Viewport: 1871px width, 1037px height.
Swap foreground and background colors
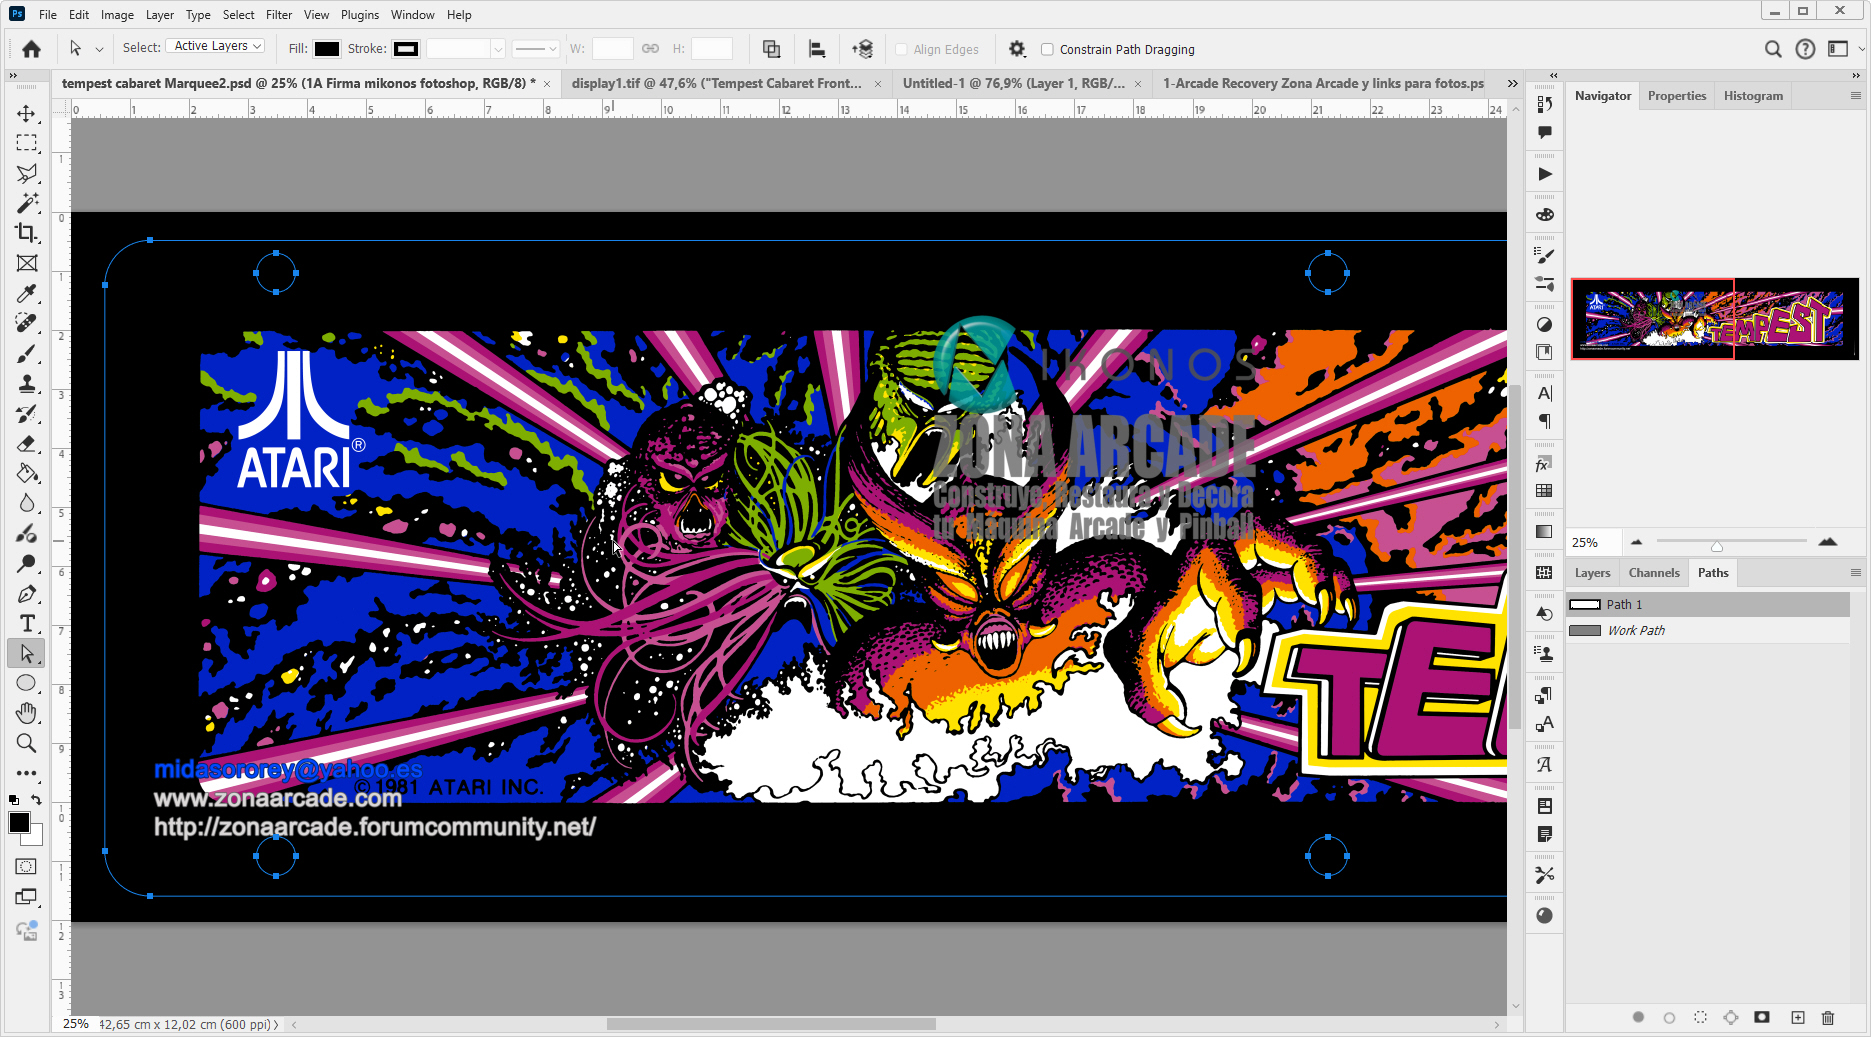coord(37,800)
